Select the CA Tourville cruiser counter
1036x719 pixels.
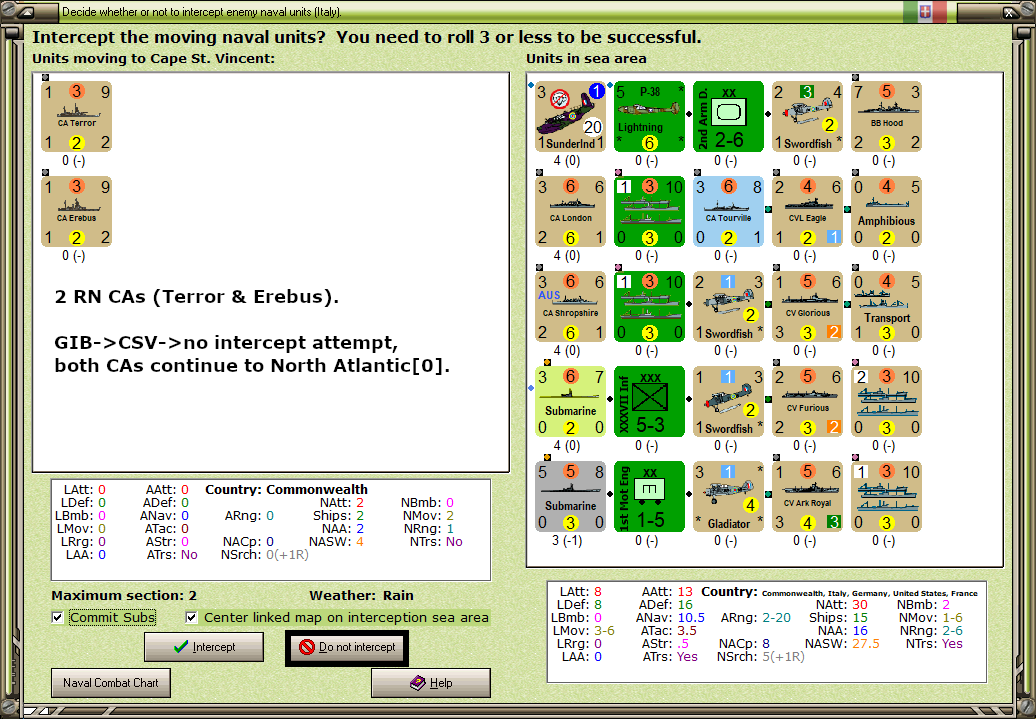[729, 212]
